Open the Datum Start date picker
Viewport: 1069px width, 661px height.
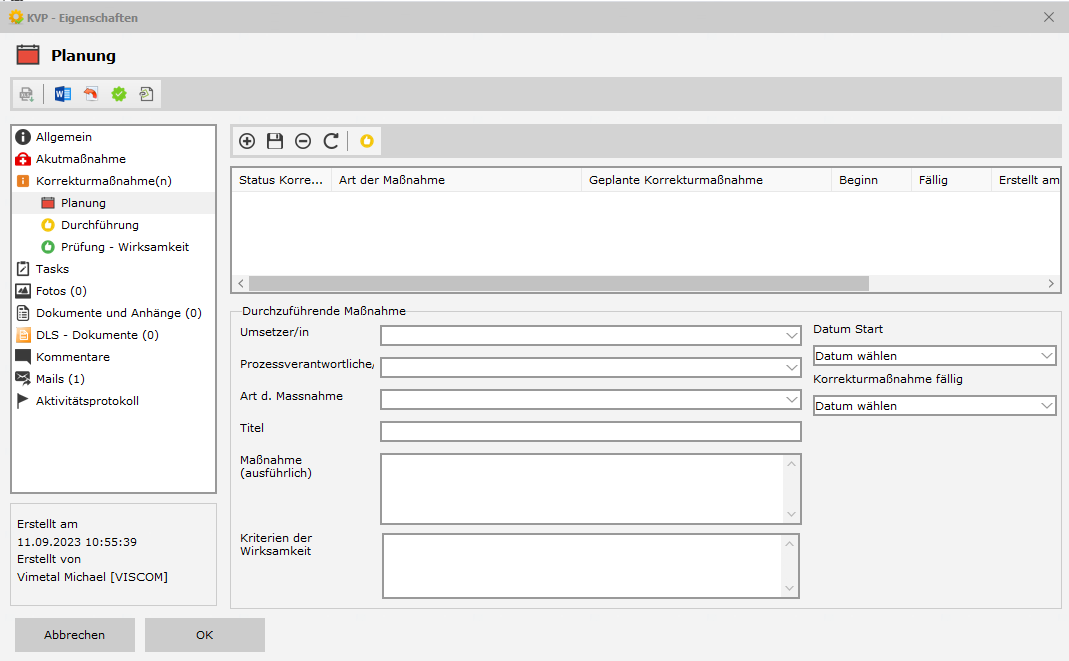point(934,356)
